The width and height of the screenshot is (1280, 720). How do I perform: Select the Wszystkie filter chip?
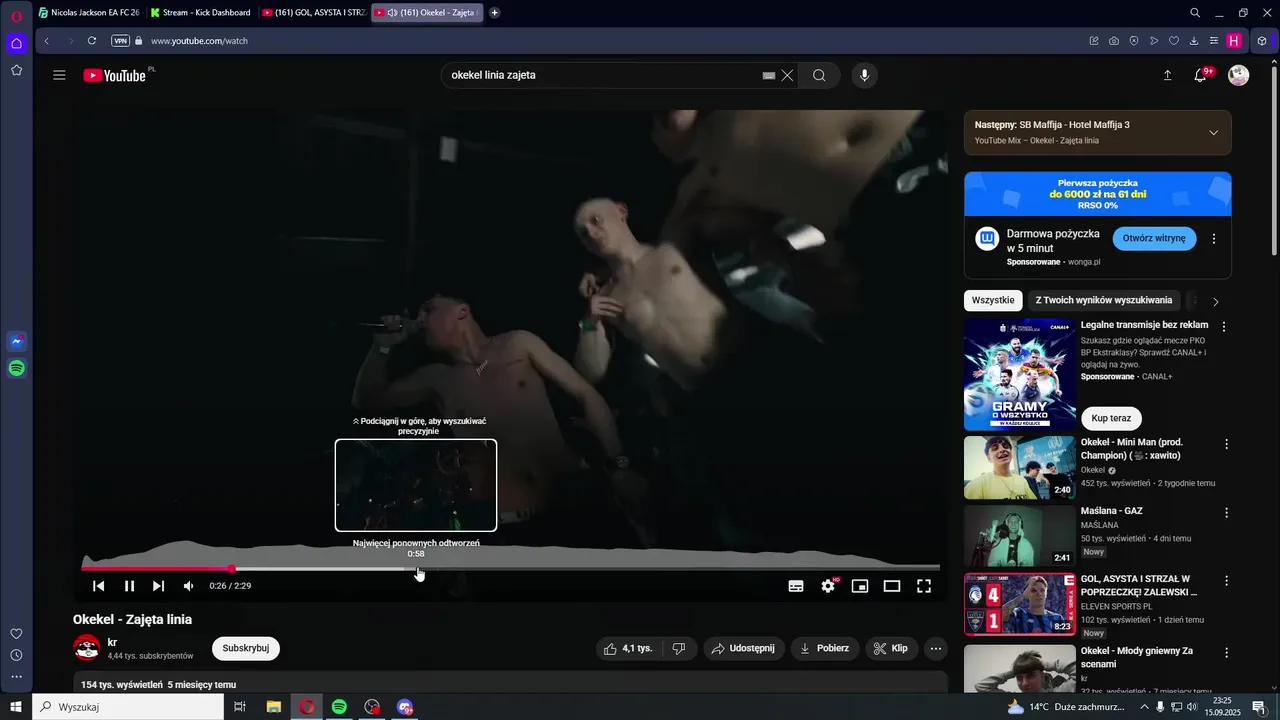[x=993, y=300]
